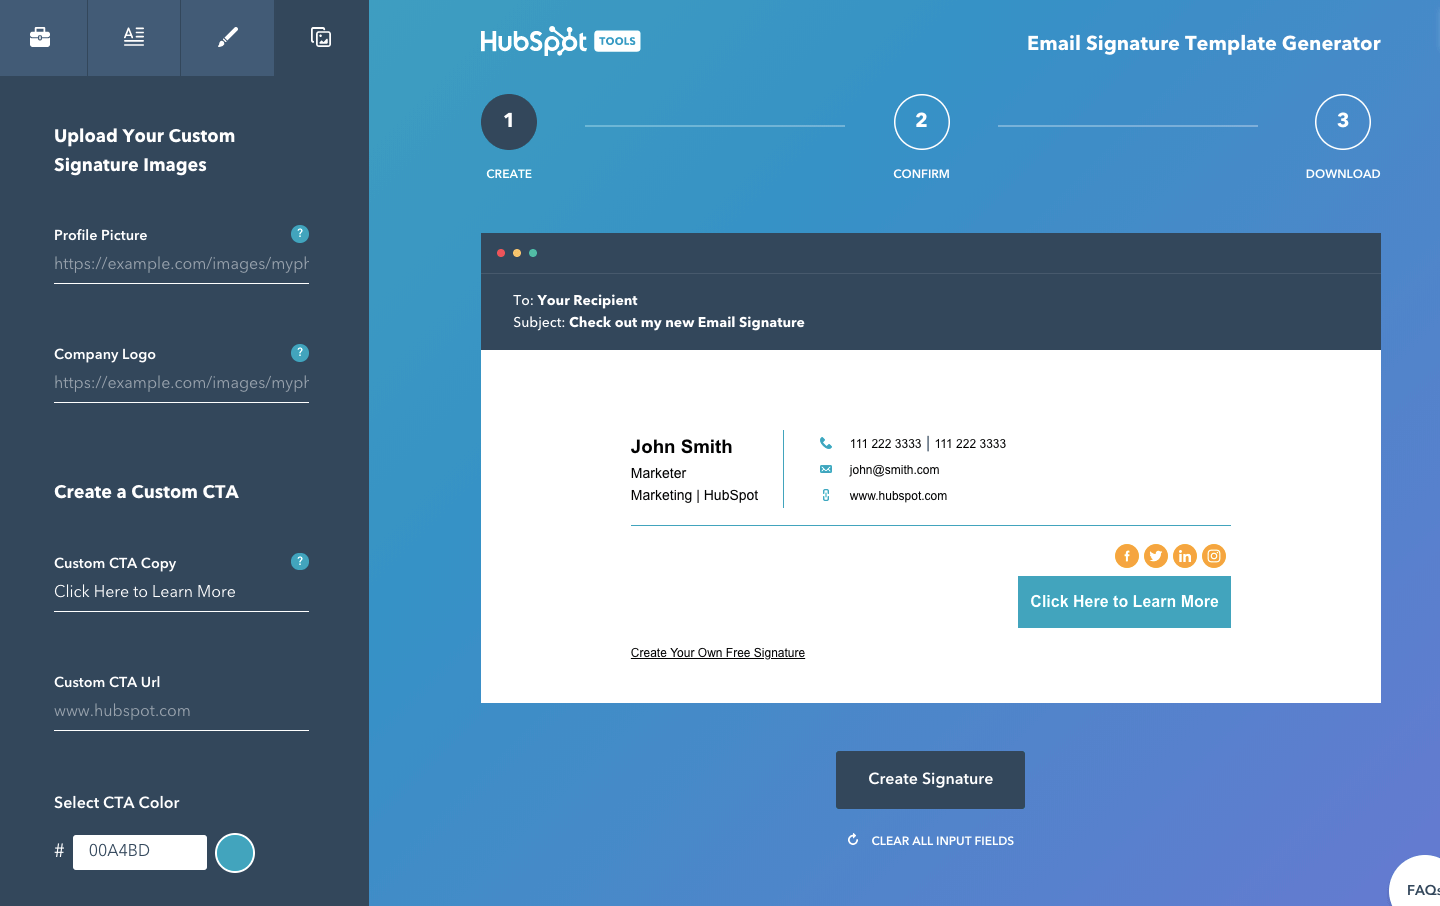The width and height of the screenshot is (1440, 906).
Task: Click the Instagram social icon
Action: coord(1214,556)
